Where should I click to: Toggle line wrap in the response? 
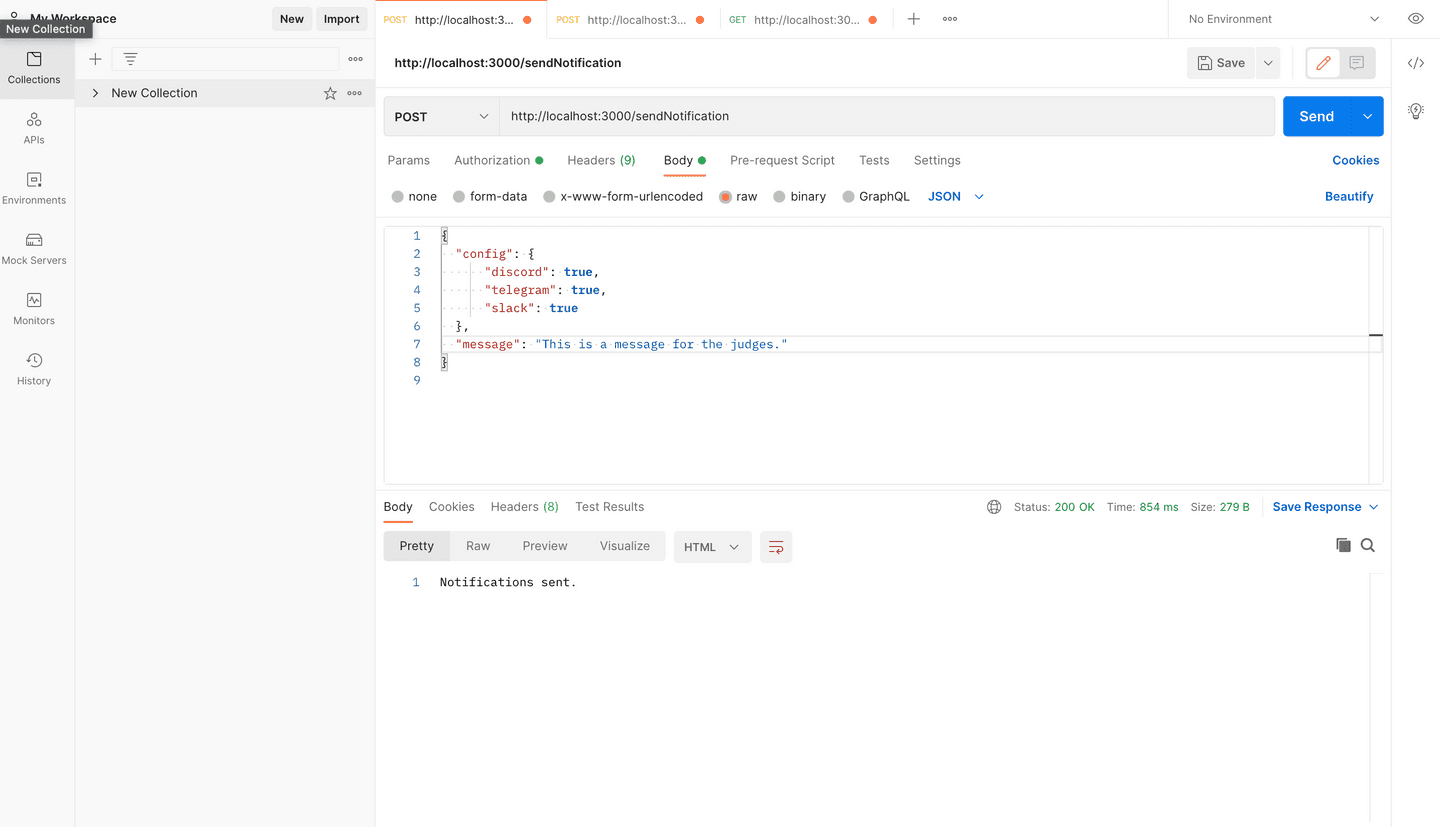click(776, 547)
